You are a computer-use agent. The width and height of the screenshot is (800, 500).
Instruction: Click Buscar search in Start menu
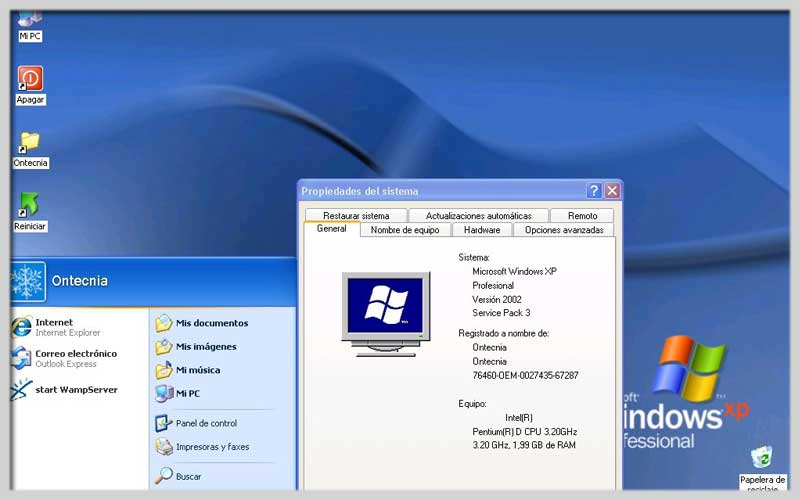tap(179, 476)
